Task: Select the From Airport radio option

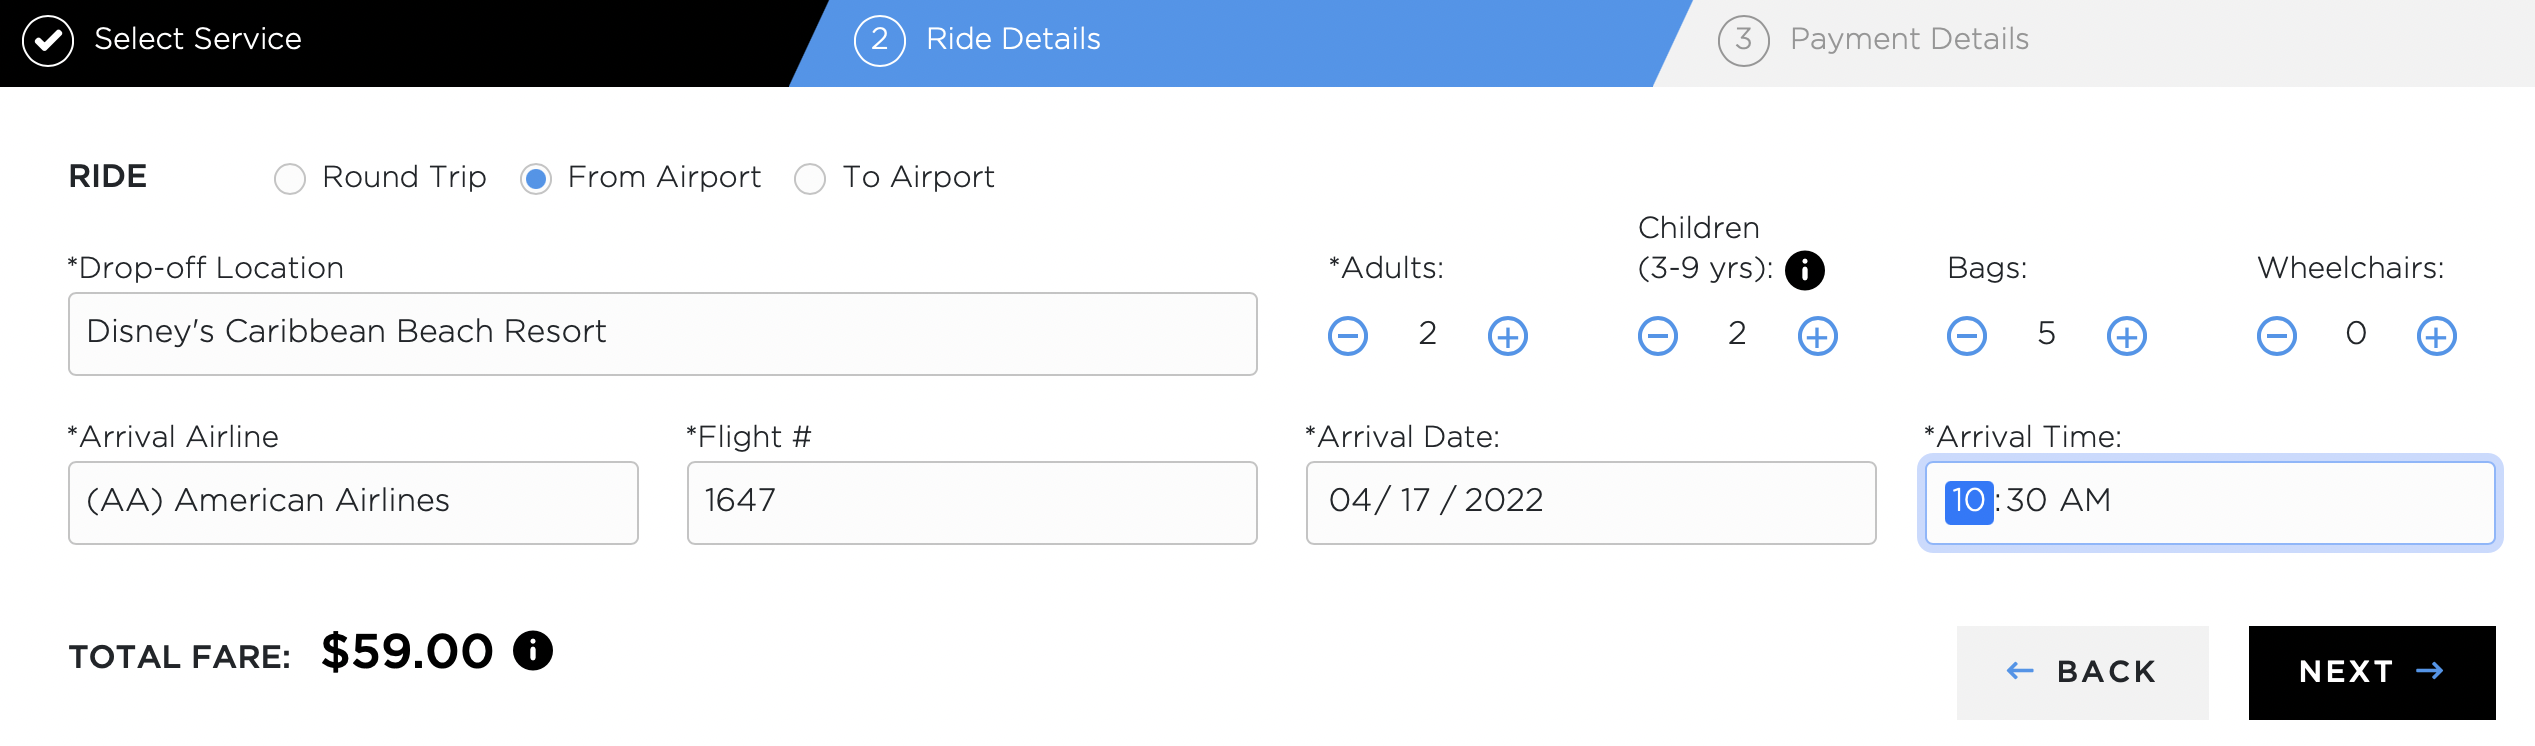Action: click(x=536, y=179)
